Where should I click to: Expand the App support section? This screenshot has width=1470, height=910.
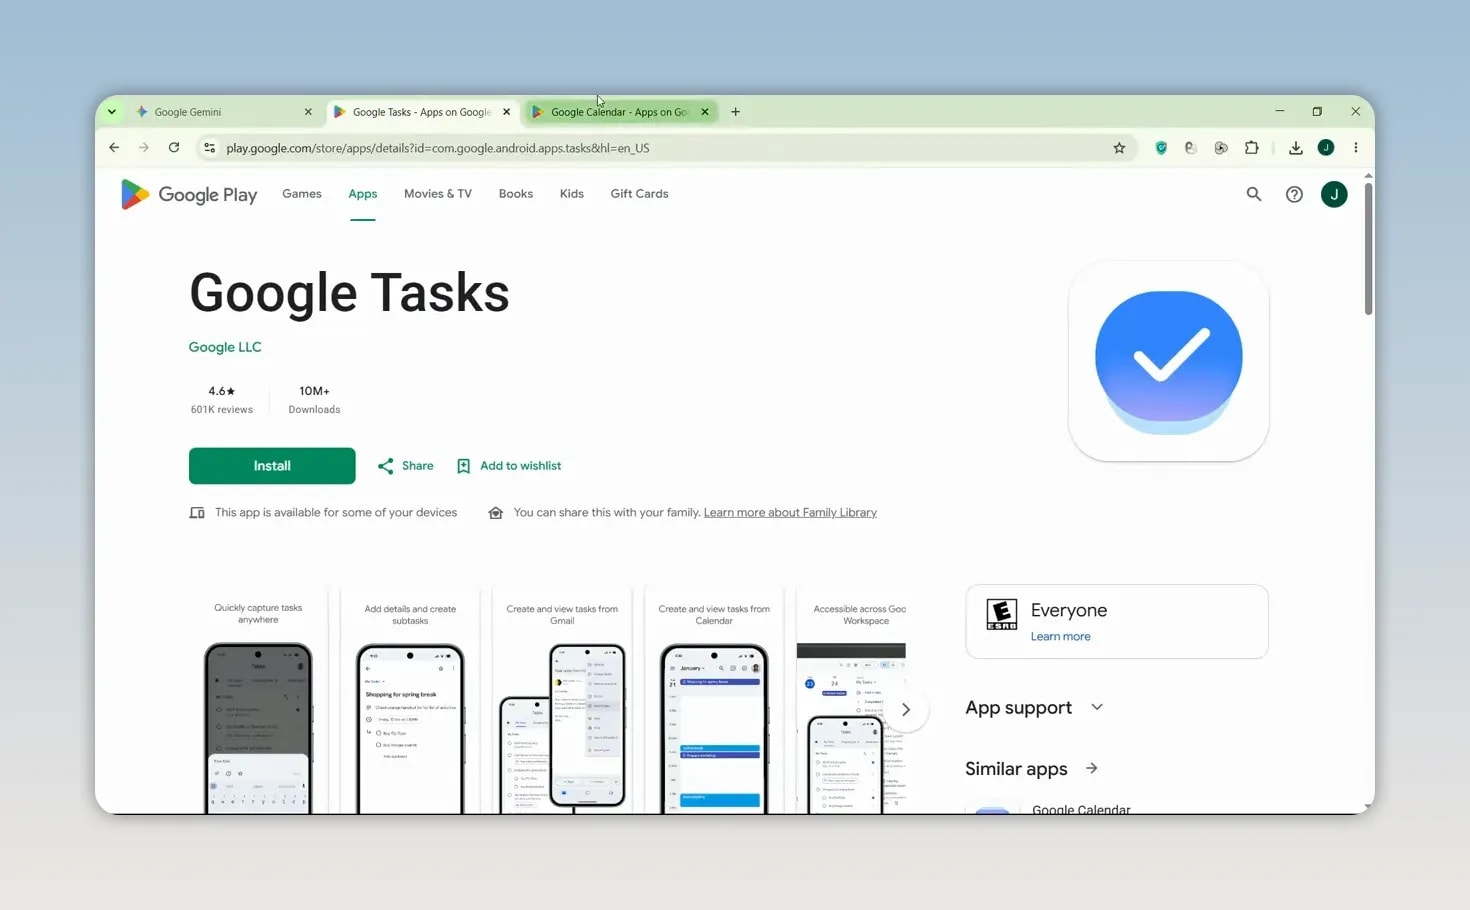click(x=1097, y=707)
